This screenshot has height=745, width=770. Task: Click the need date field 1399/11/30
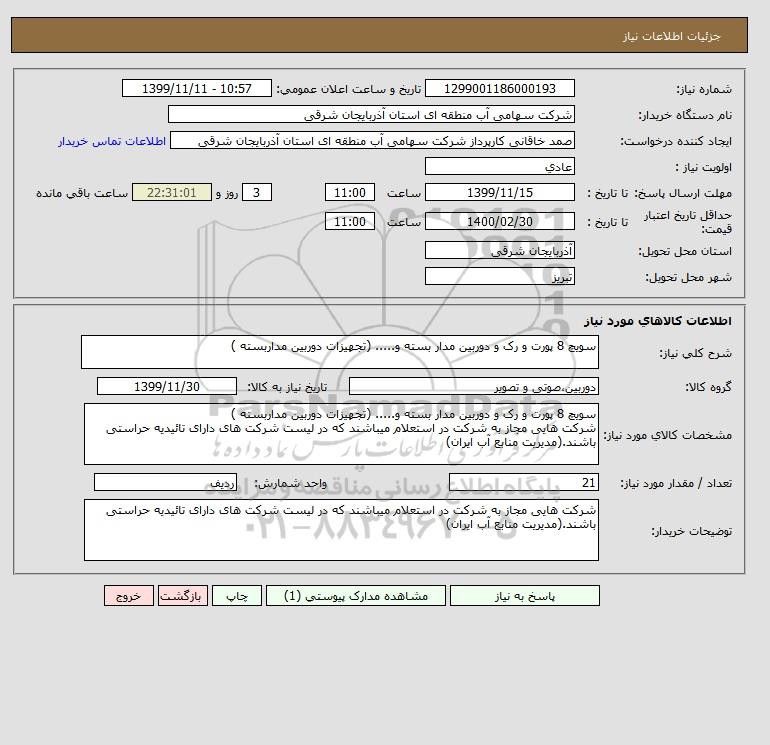pos(167,386)
